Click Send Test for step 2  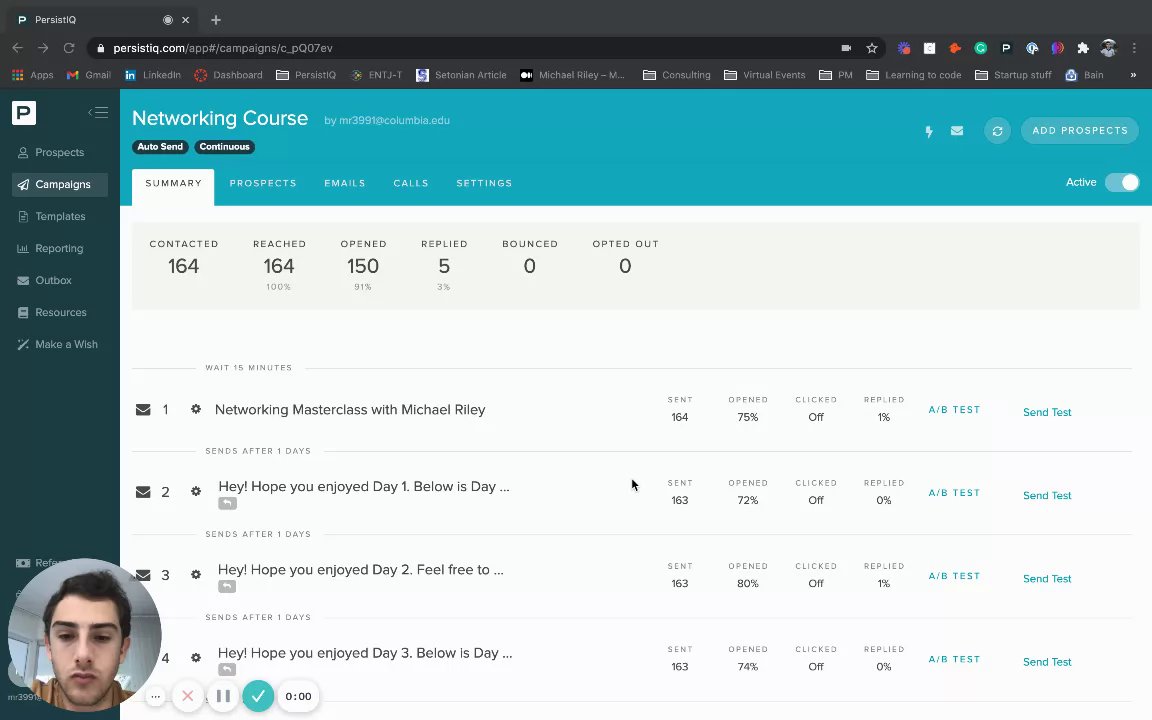(x=1047, y=496)
